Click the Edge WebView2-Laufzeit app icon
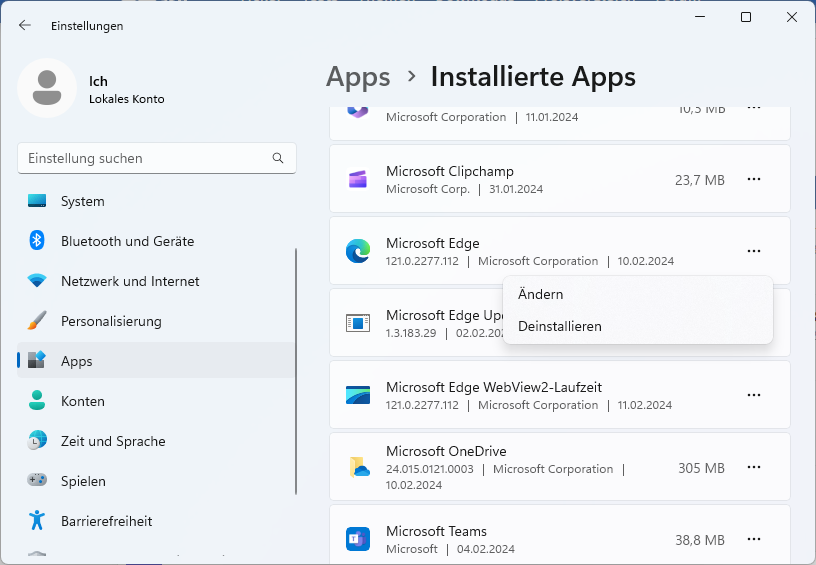The height and width of the screenshot is (565, 816). (358, 395)
